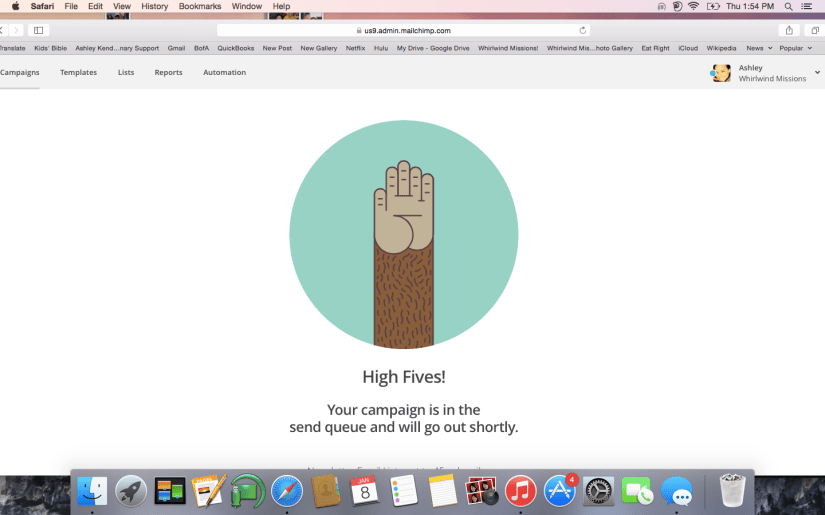The width and height of the screenshot is (825, 515).
Task: Go forward with Safari forward arrow
Action: click(x=16, y=31)
